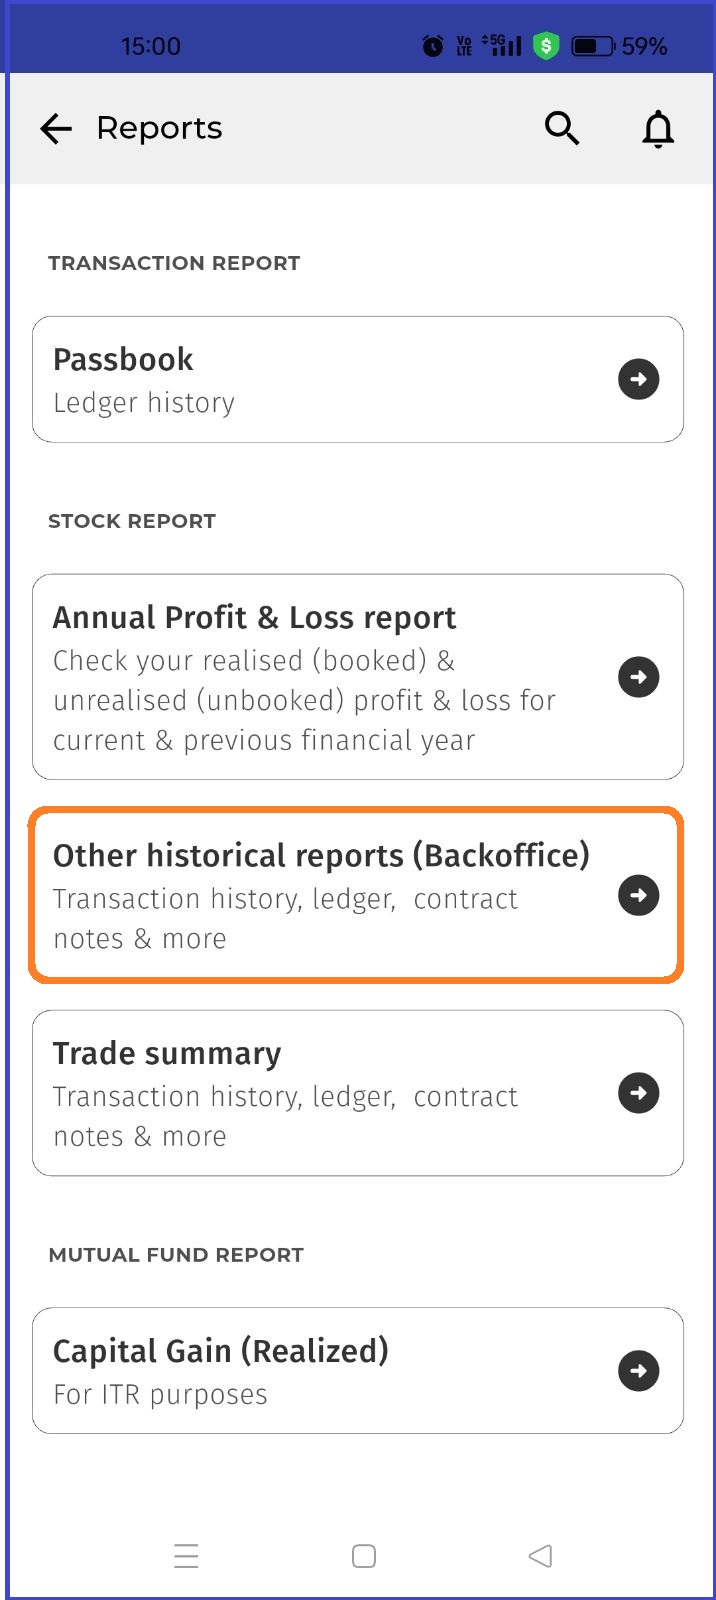This screenshot has height=1600, width=716.
Task: Open the Passbook ledger history title
Action: pyautogui.click(x=123, y=360)
